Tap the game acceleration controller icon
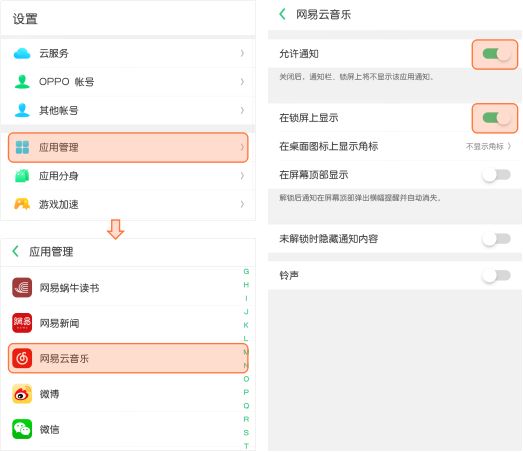The height and width of the screenshot is (452, 523). point(22,204)
